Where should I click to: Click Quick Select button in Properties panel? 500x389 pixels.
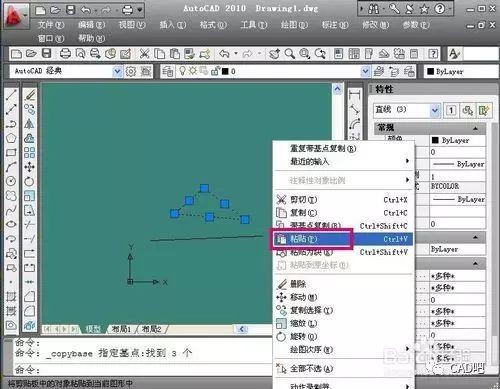tap(484, 110)
